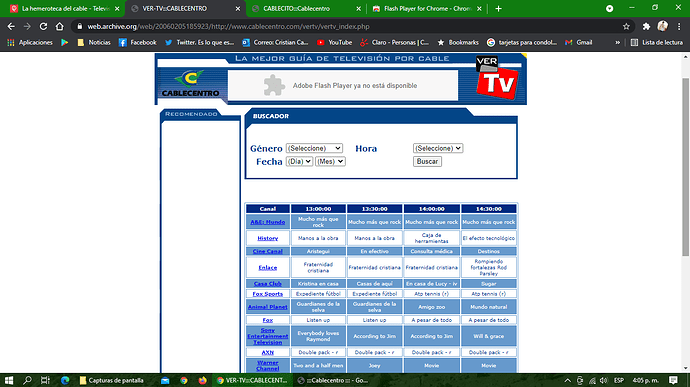This screenshot has width=690, height=387.
Task: Show hidden system tray icons
Action: tap(568, 380)
